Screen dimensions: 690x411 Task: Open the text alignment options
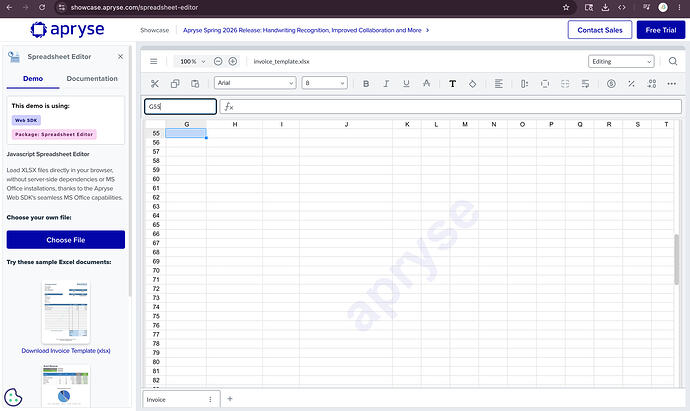499,84
